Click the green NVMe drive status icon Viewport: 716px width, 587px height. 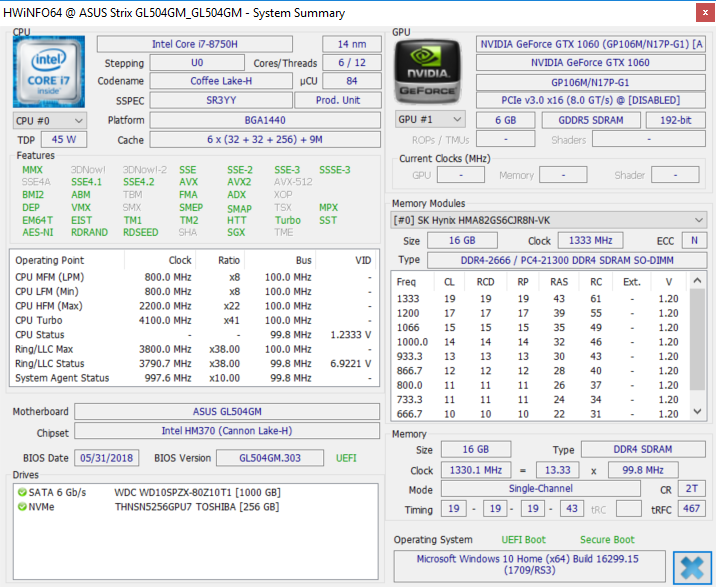coord(22,507)
